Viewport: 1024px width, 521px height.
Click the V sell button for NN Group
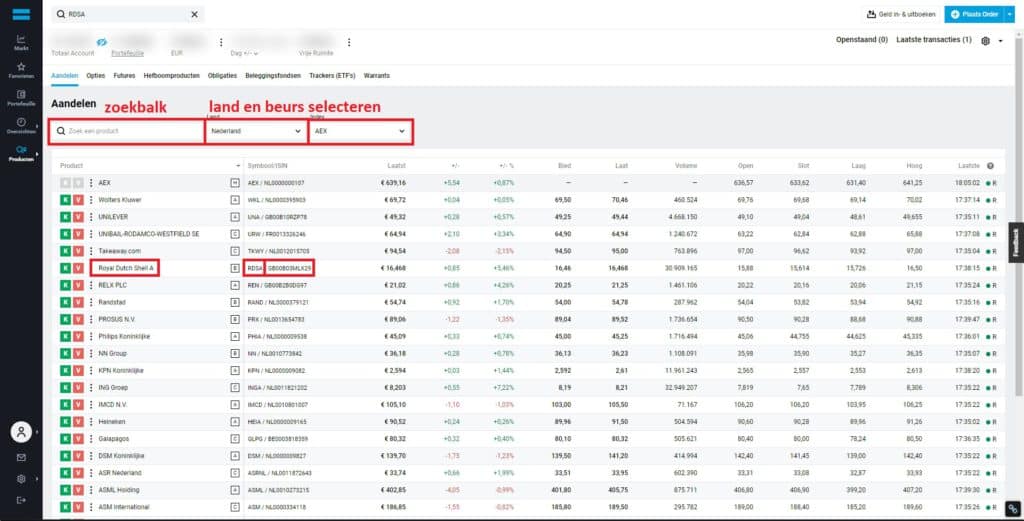(78, 353)
